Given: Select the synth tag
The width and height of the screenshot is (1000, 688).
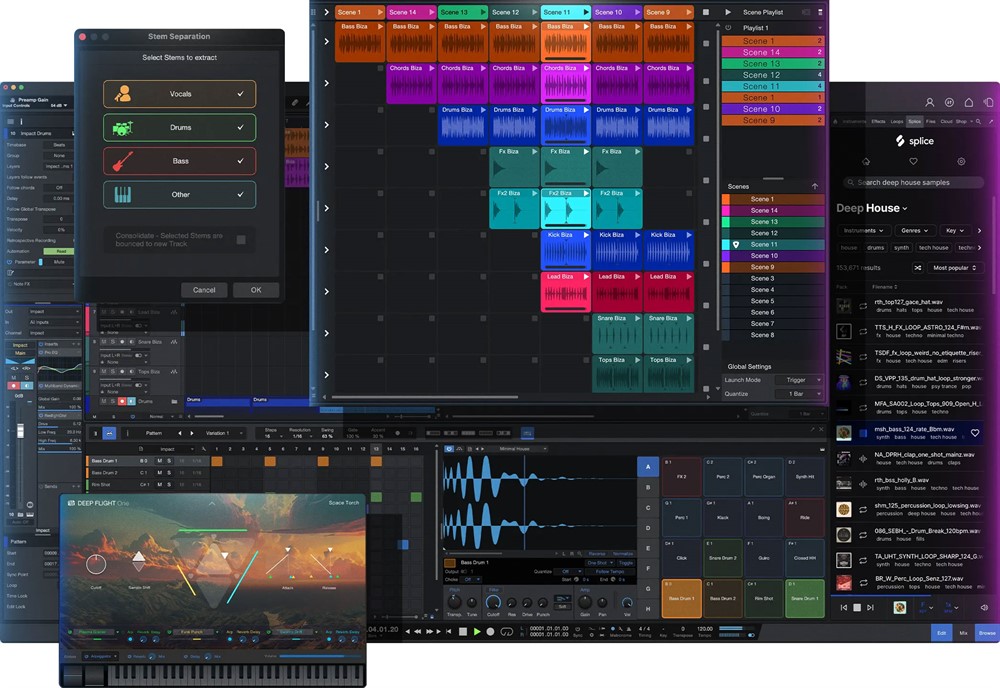Looking at the screenshot, I should (902, 247).
